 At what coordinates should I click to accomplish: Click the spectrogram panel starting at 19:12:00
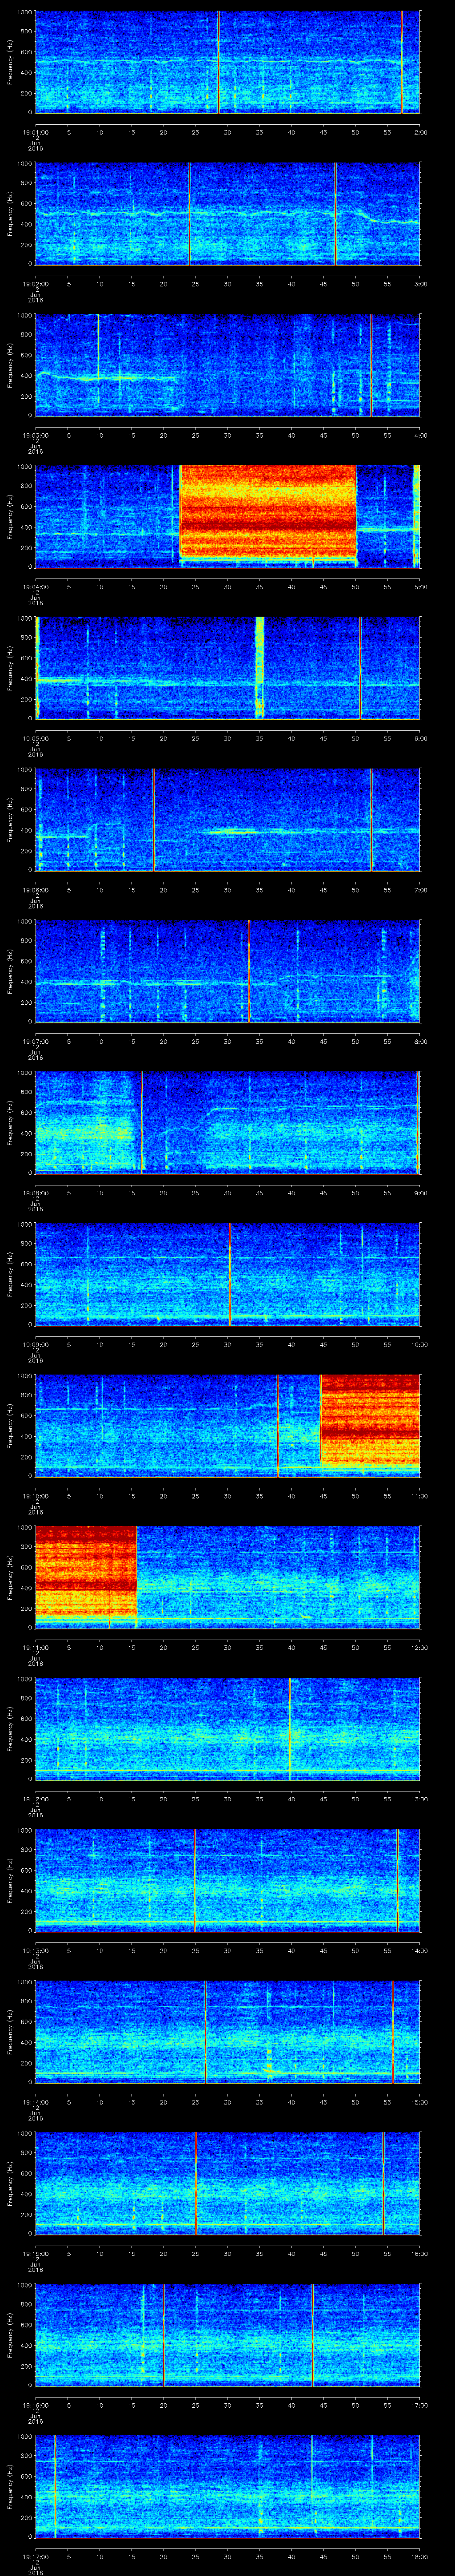coord(227,1728)
